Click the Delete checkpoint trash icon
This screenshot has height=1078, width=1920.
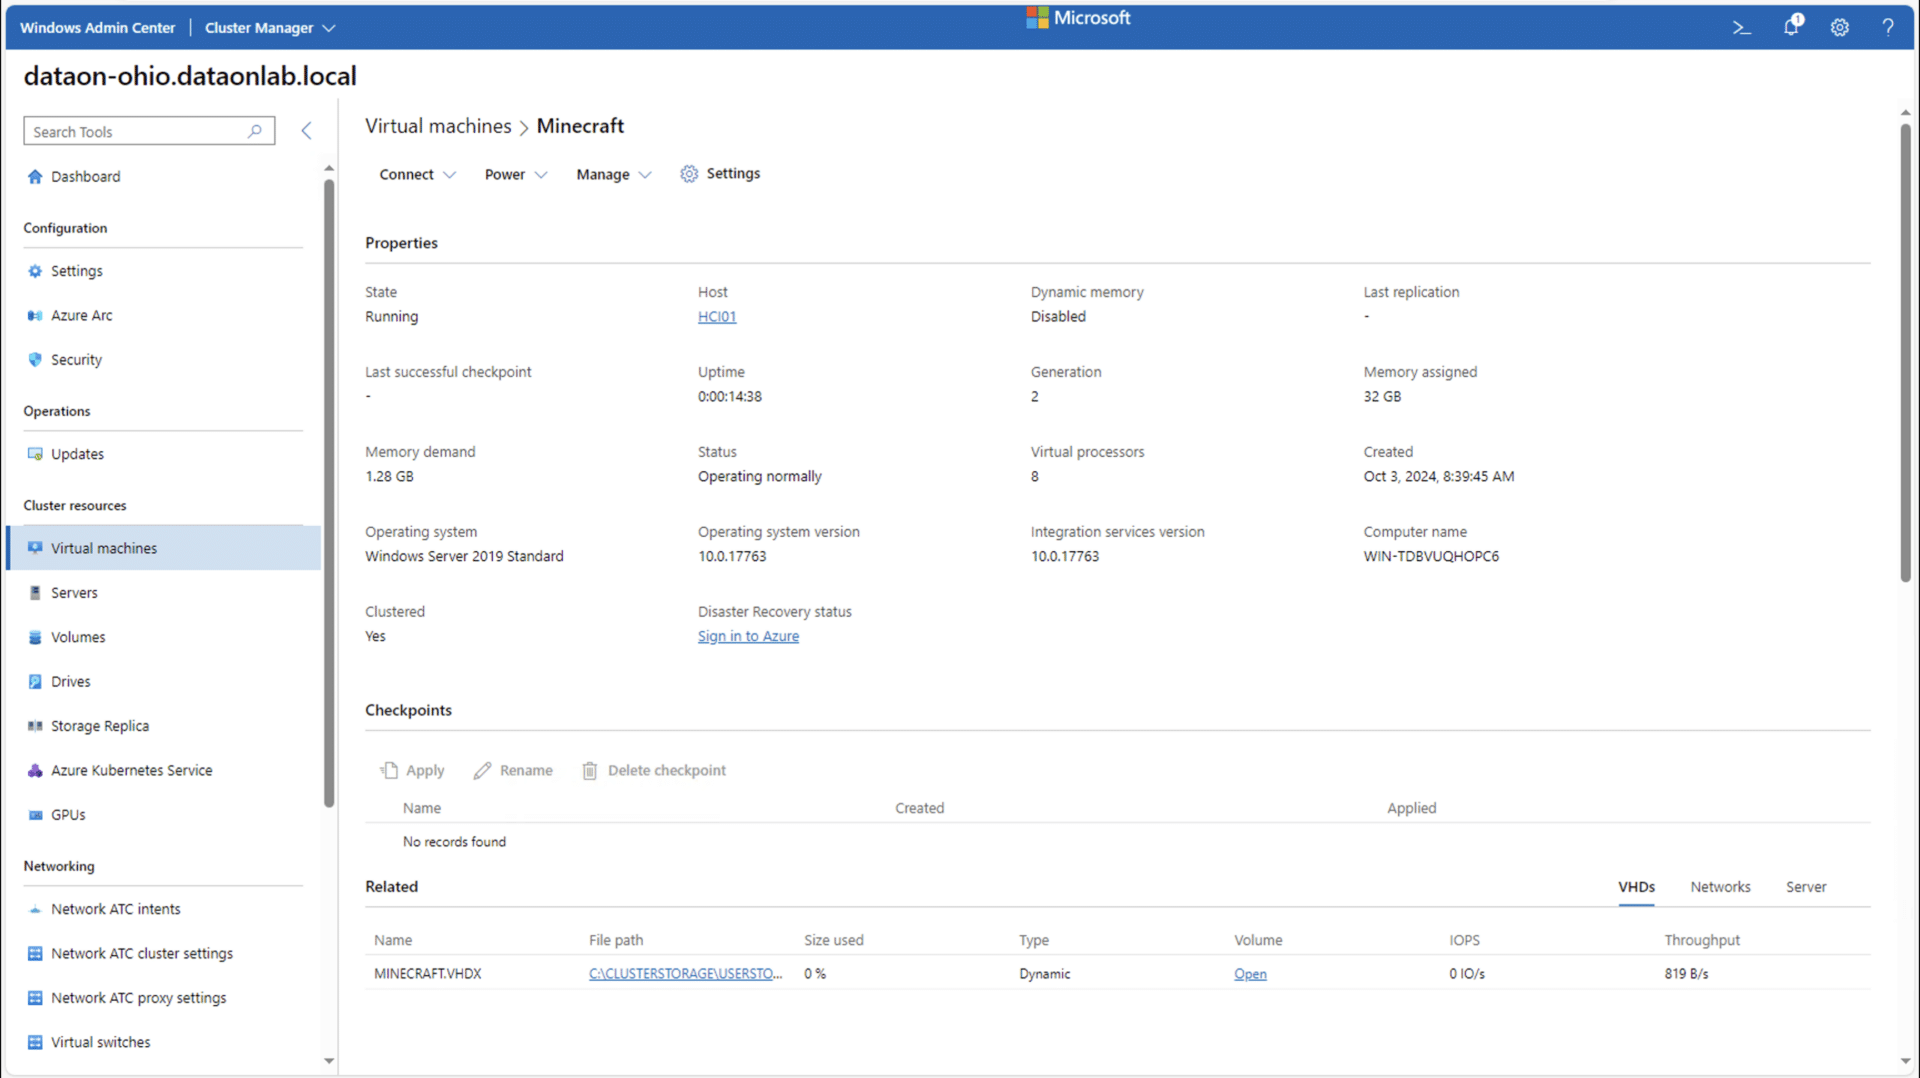[590, 771]
